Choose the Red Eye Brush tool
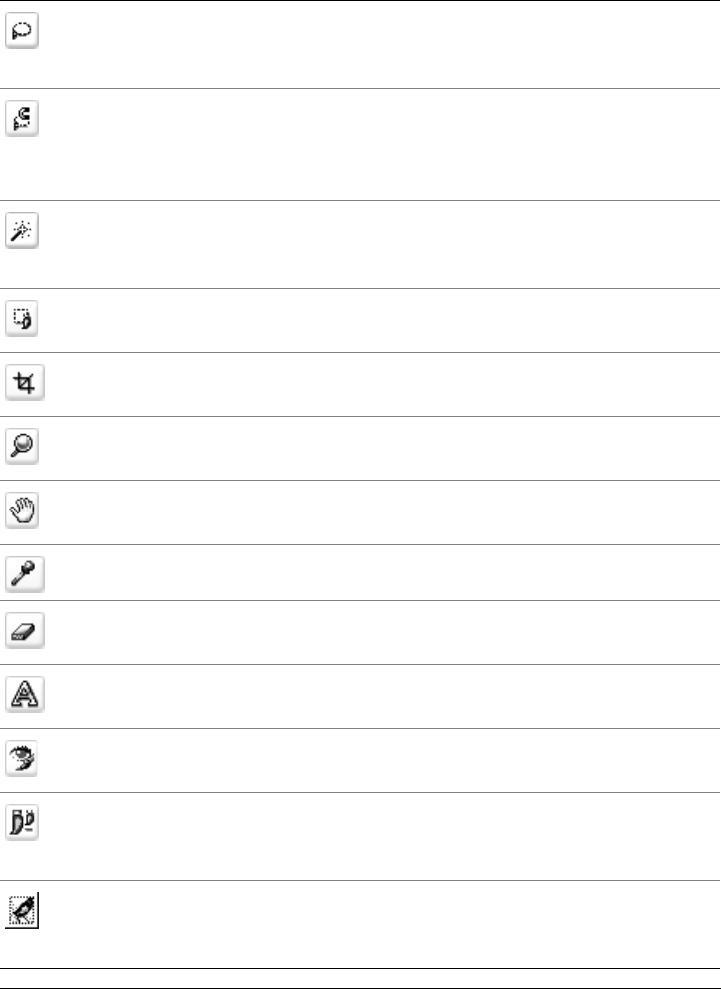 pos(22,758)
